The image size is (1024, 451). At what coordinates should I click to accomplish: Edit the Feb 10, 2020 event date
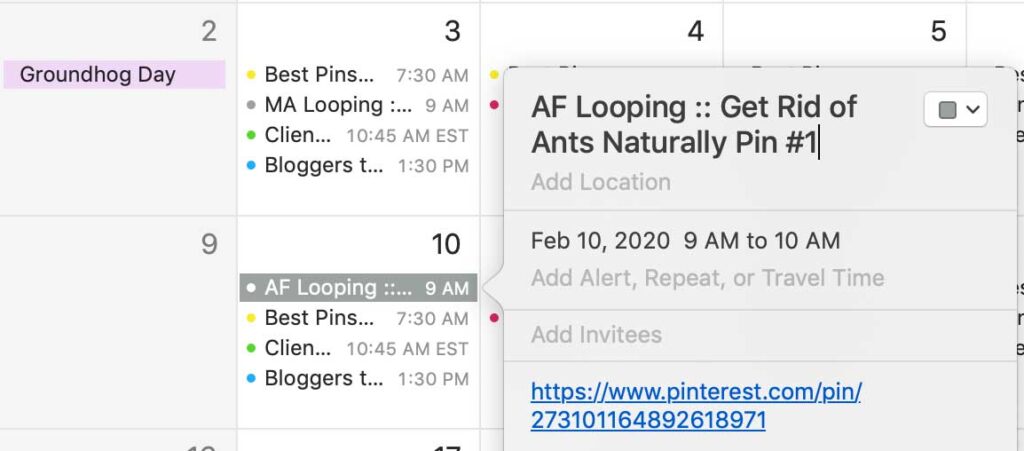(x=600, y=241)
